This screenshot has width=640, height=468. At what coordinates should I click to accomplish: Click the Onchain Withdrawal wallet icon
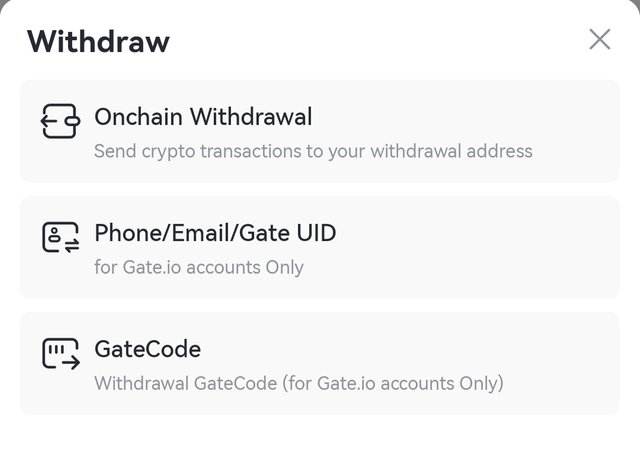click(60, 121)
